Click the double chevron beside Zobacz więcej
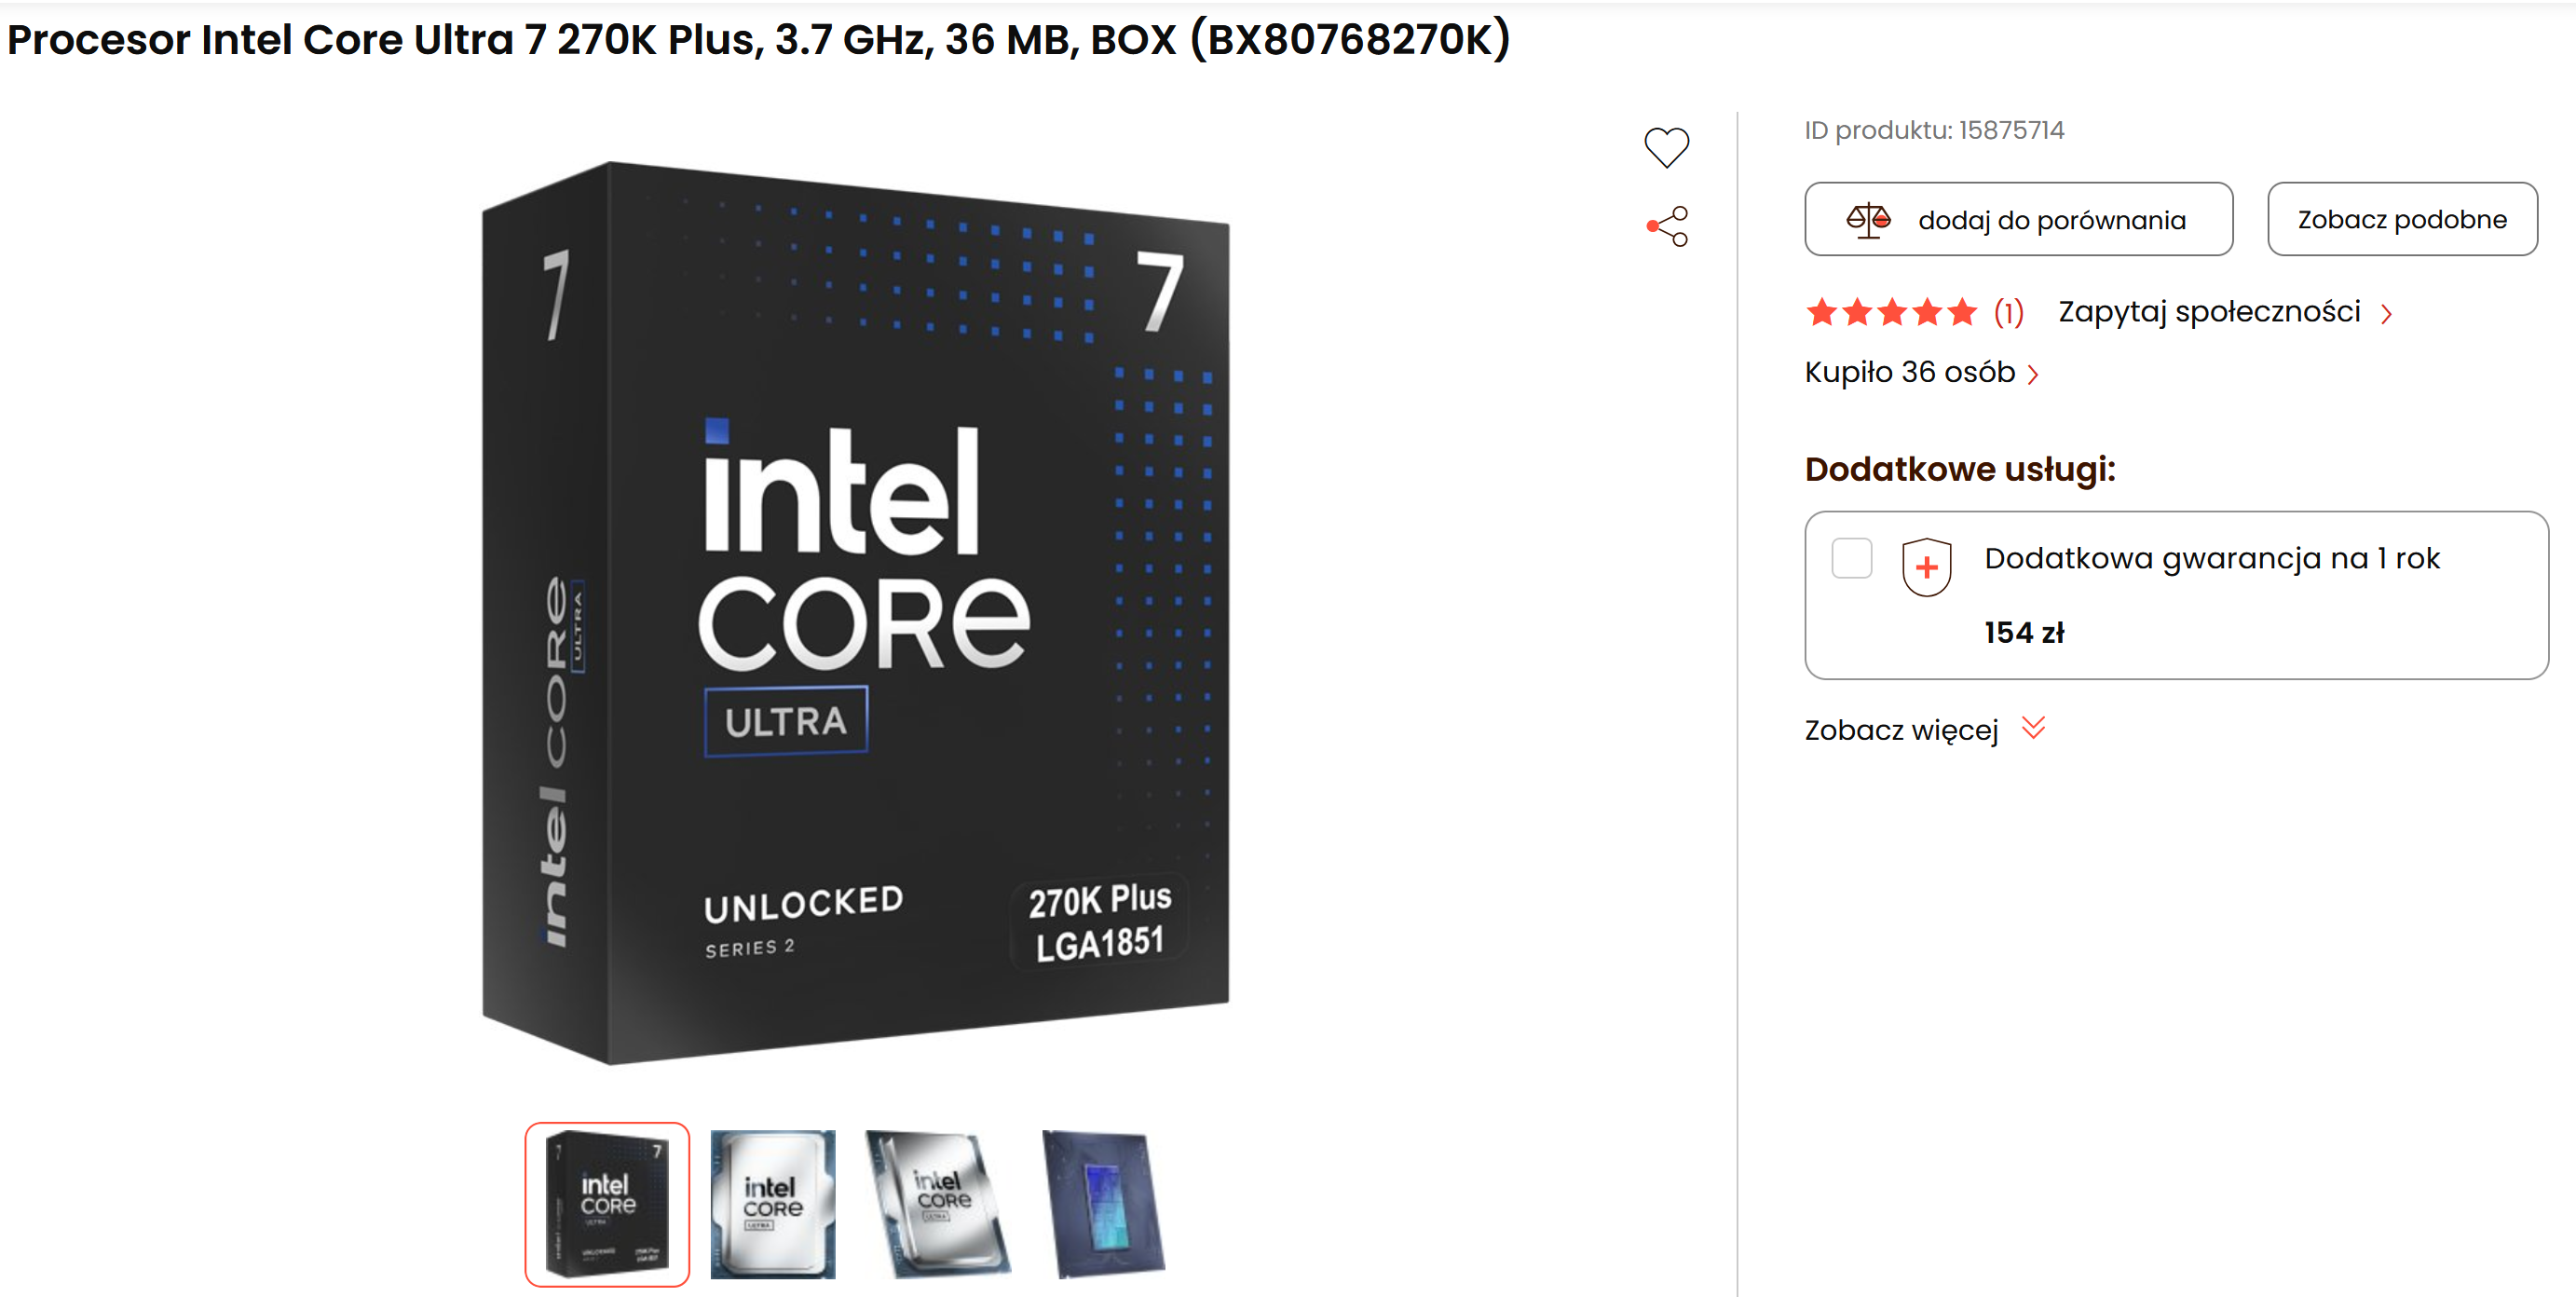The height and width of the screenshot is (1297, 2576). point(2034,727)
